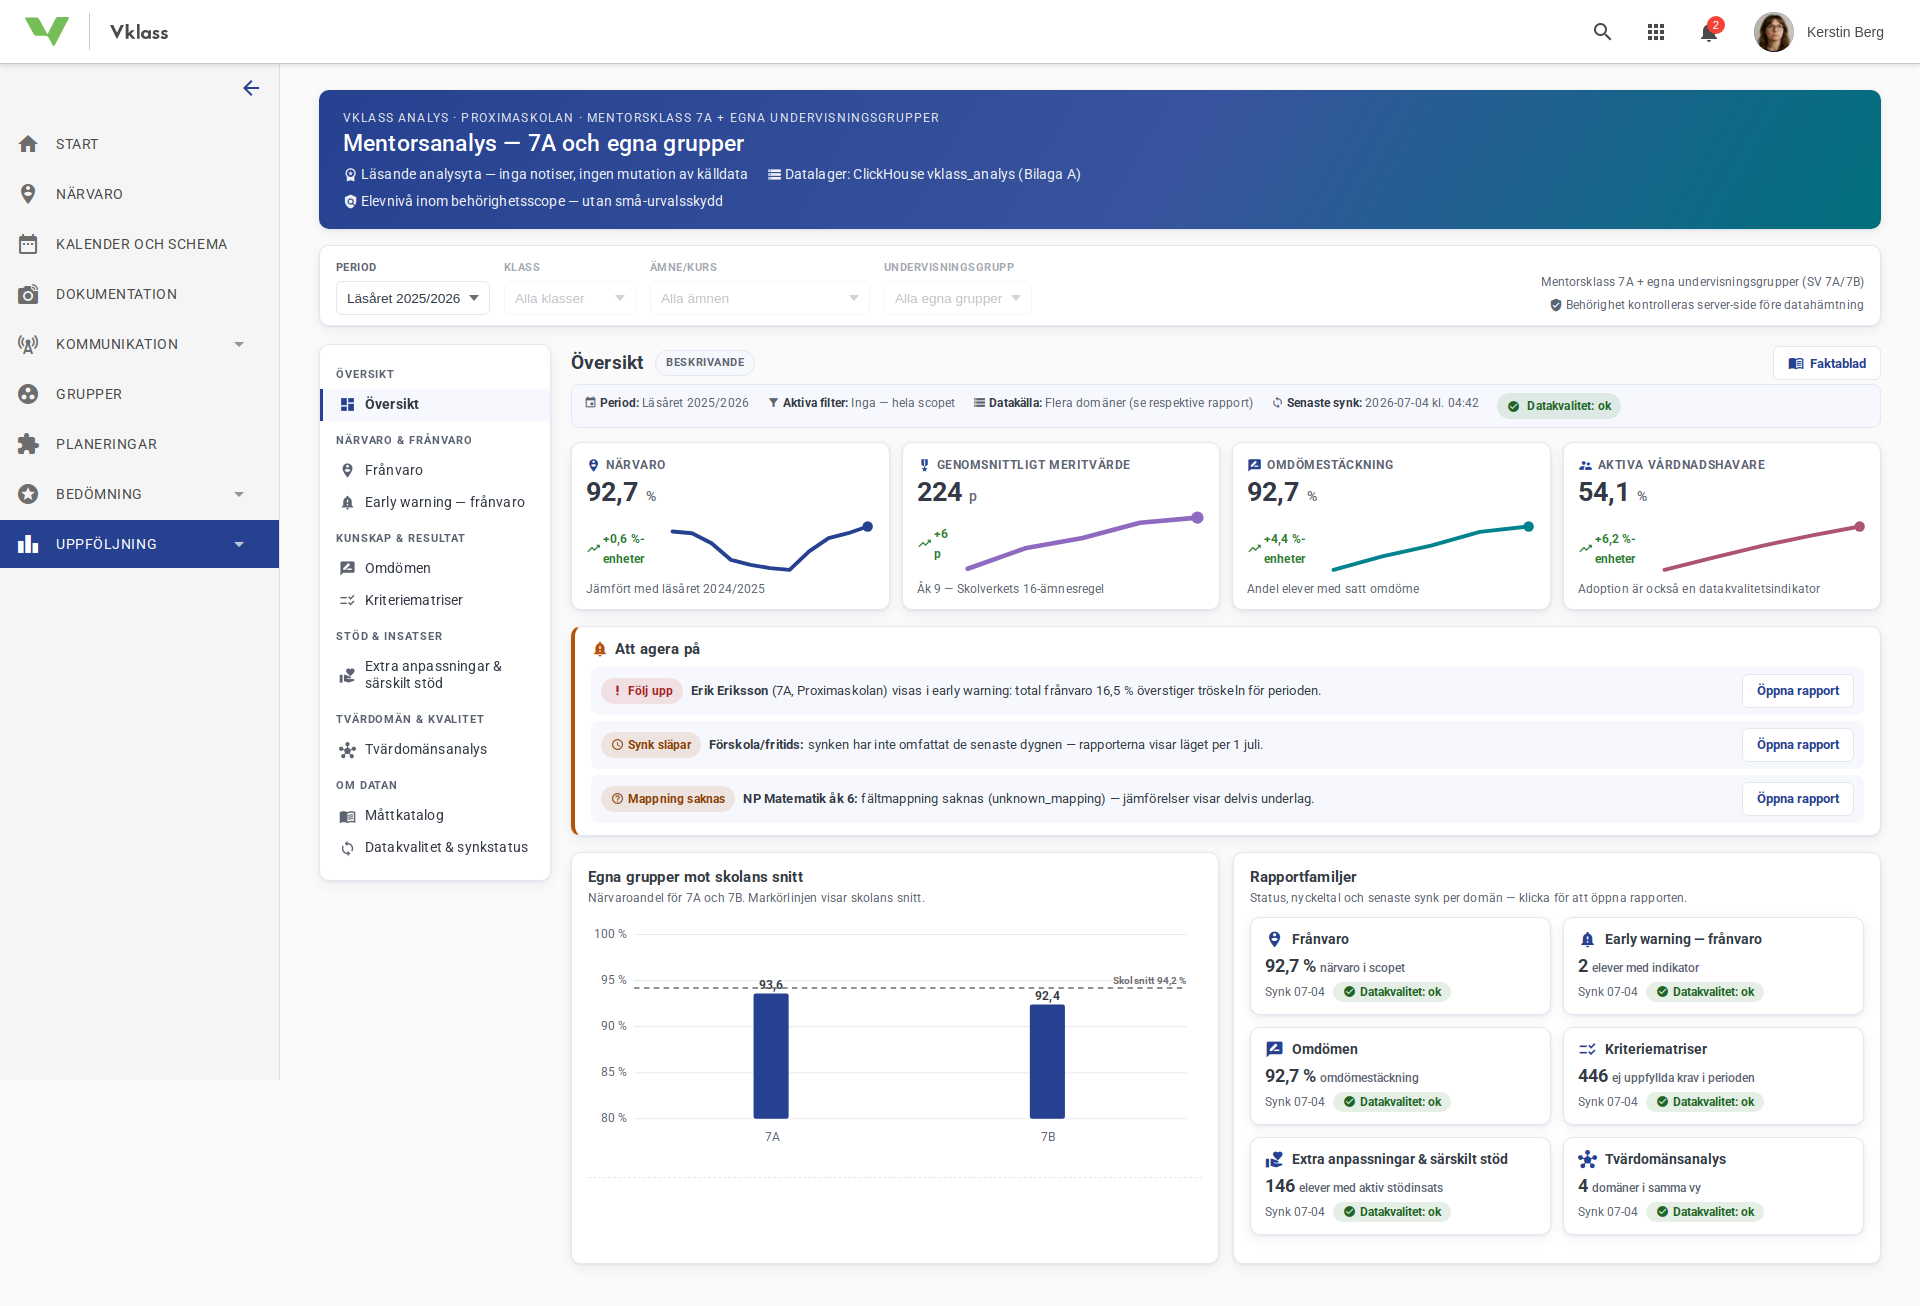
Task: Open the Alla ämnen dropdown
Action: [760, 298]
